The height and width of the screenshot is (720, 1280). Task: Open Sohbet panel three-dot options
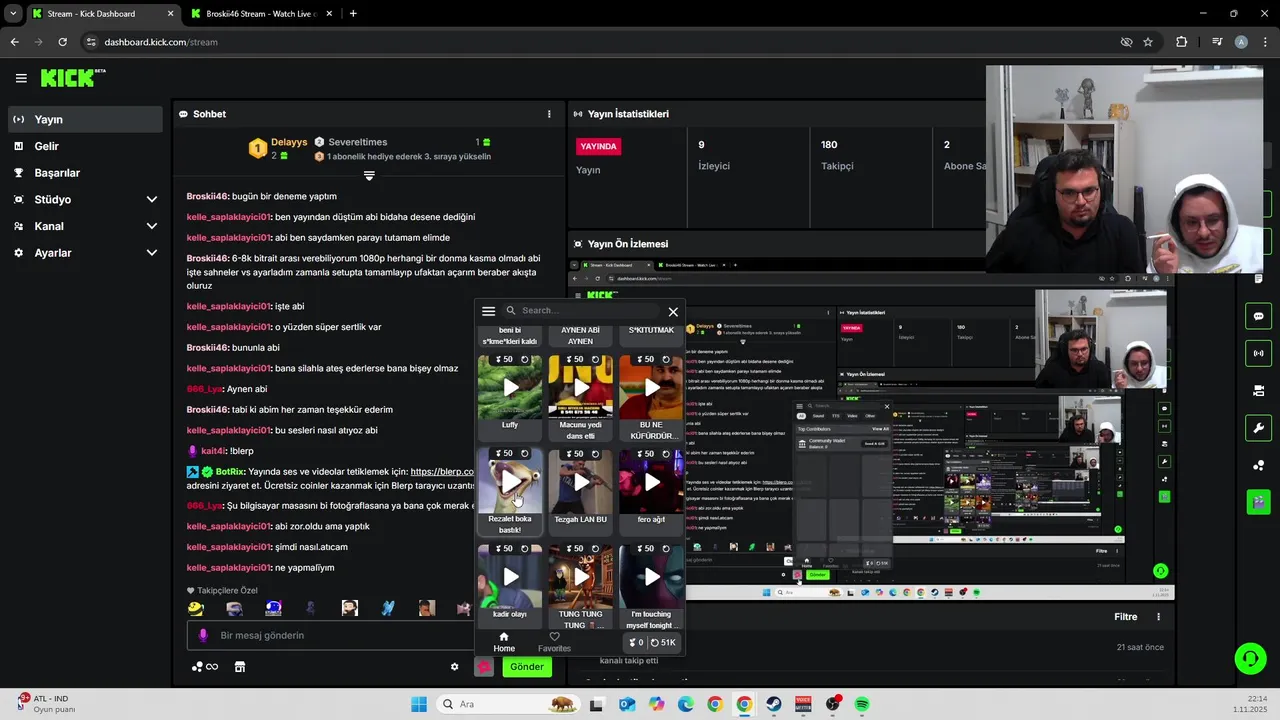point(549,114)
